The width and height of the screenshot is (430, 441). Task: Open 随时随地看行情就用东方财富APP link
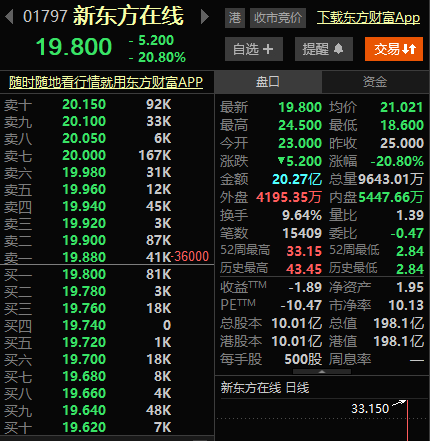(106, 82)
